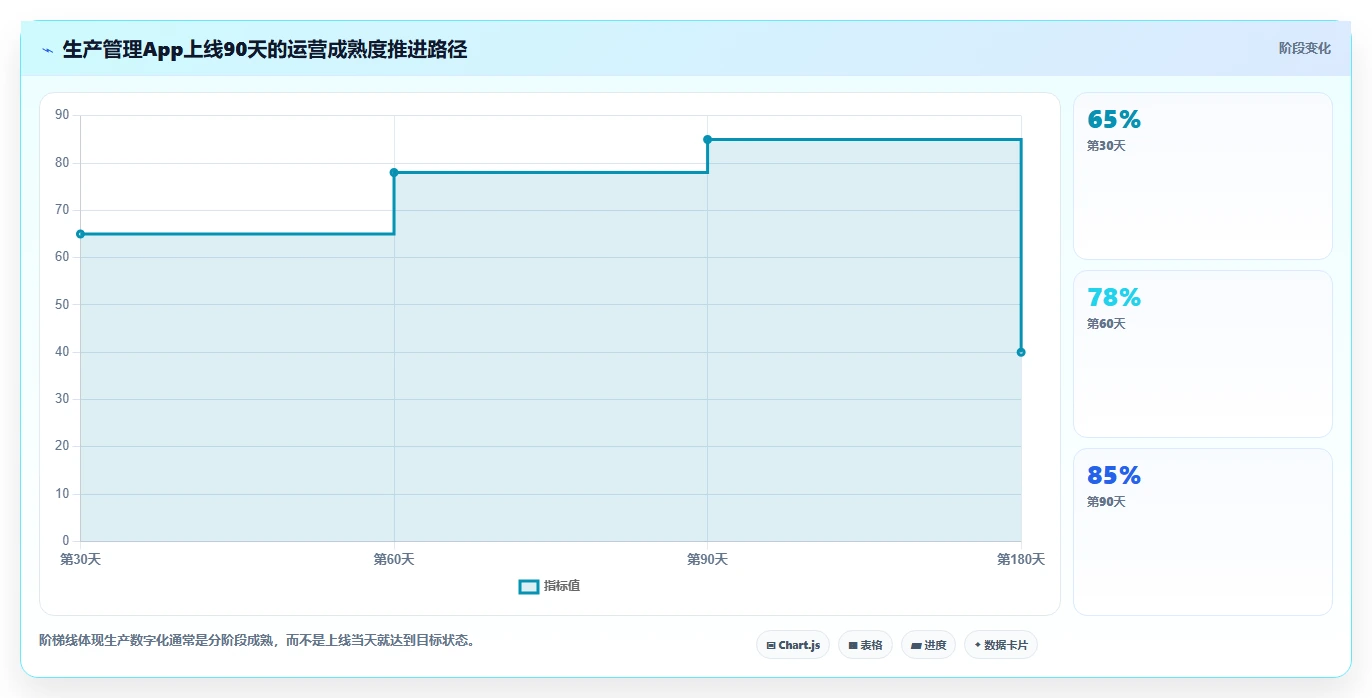Click the 数据卡片 tag pill

pyautogui.click(x=1001, y=645)
